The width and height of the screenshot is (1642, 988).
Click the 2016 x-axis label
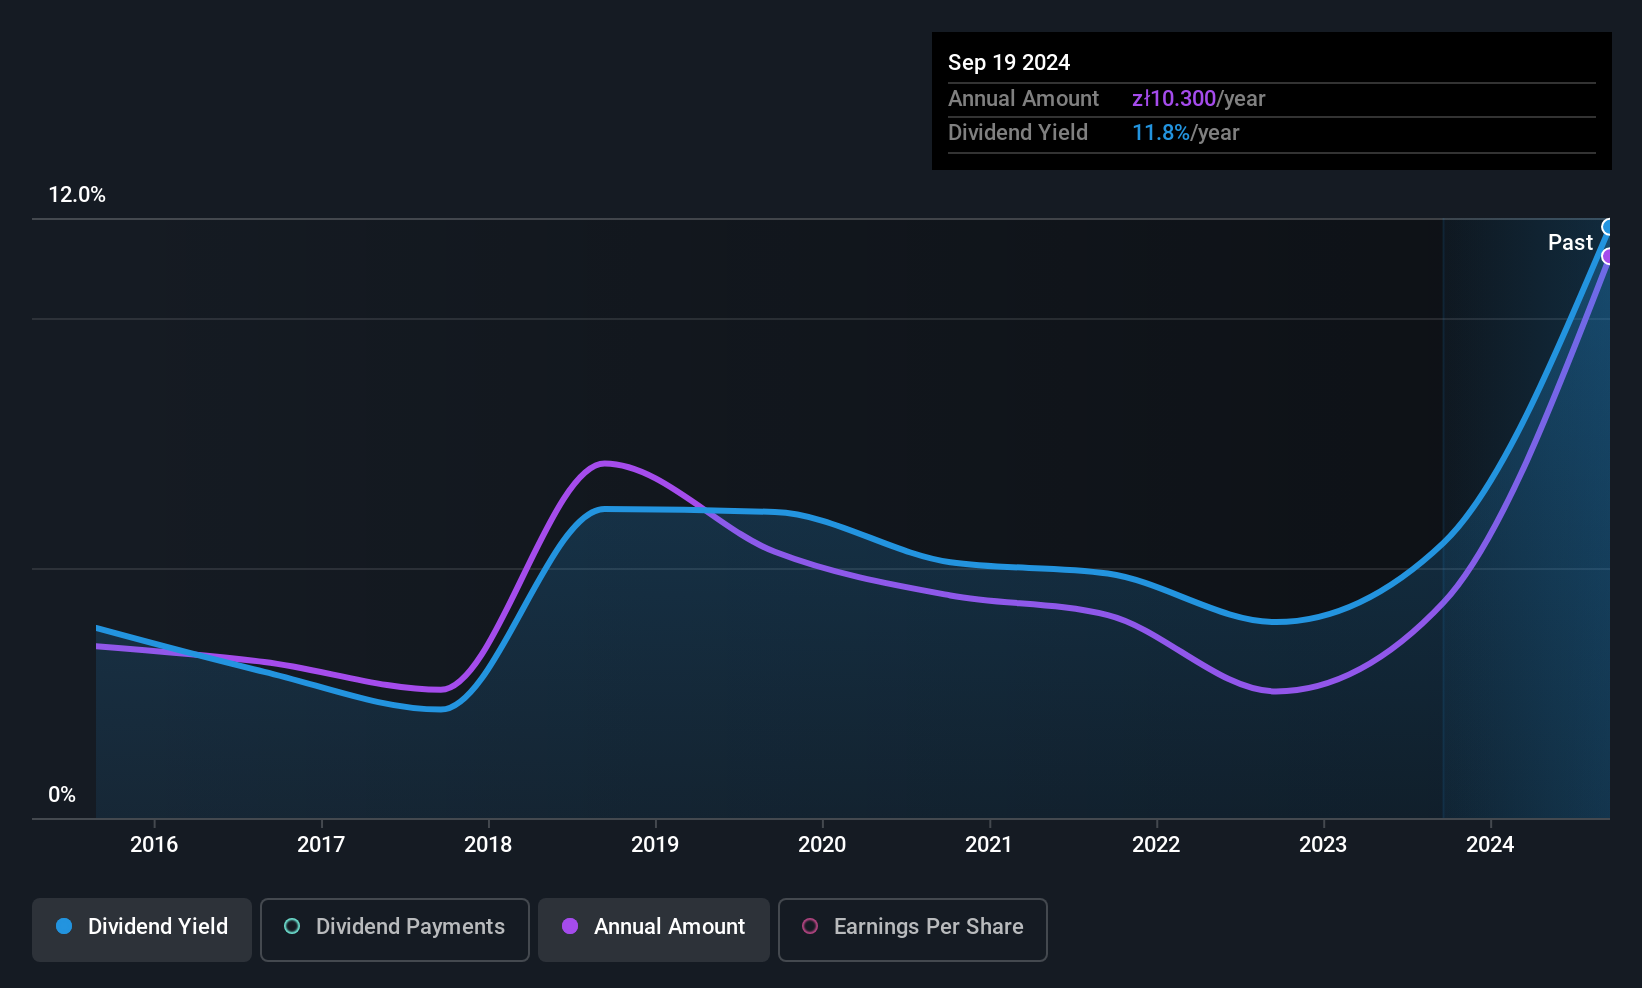tap(154, 844)
